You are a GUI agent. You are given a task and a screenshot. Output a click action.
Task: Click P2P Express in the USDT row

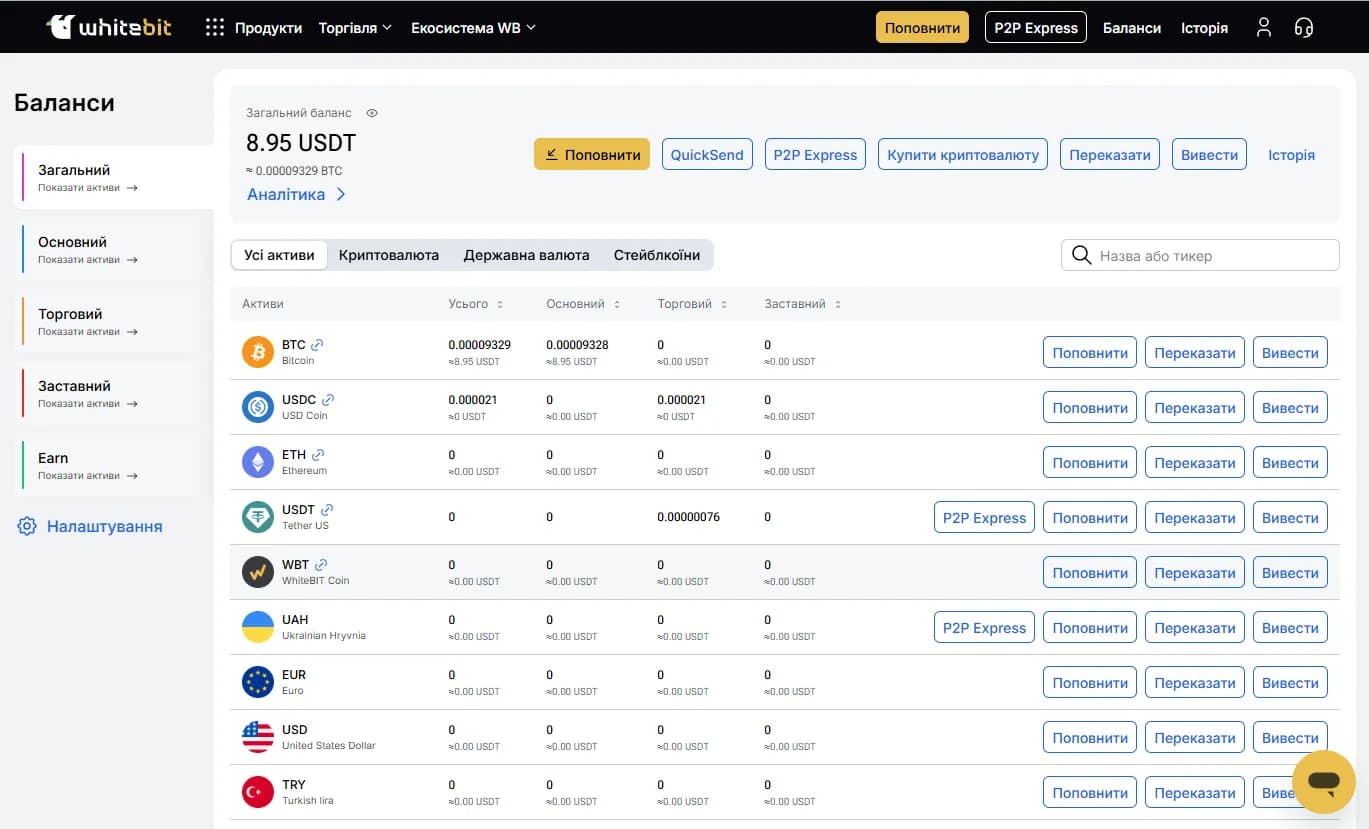pos(985,517)
